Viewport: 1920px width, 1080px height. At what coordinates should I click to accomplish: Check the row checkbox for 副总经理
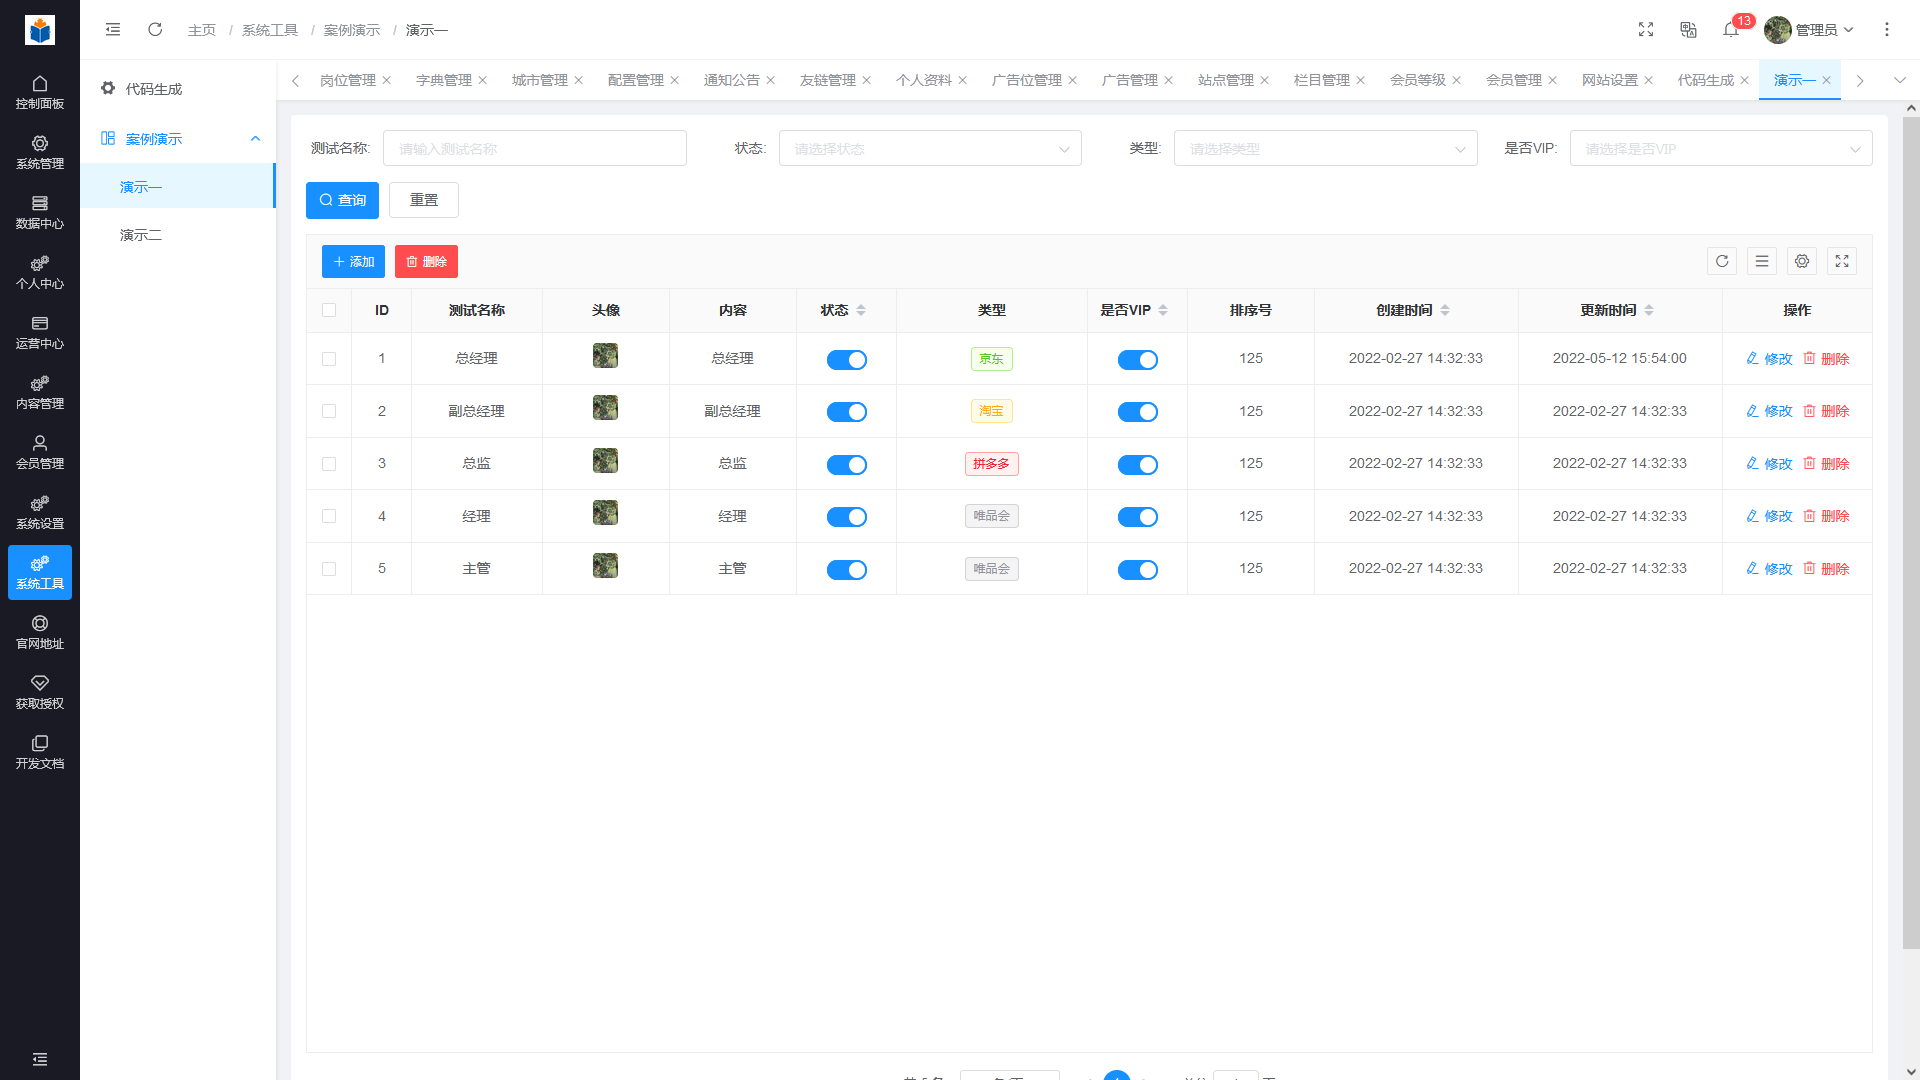pos(329,411)
